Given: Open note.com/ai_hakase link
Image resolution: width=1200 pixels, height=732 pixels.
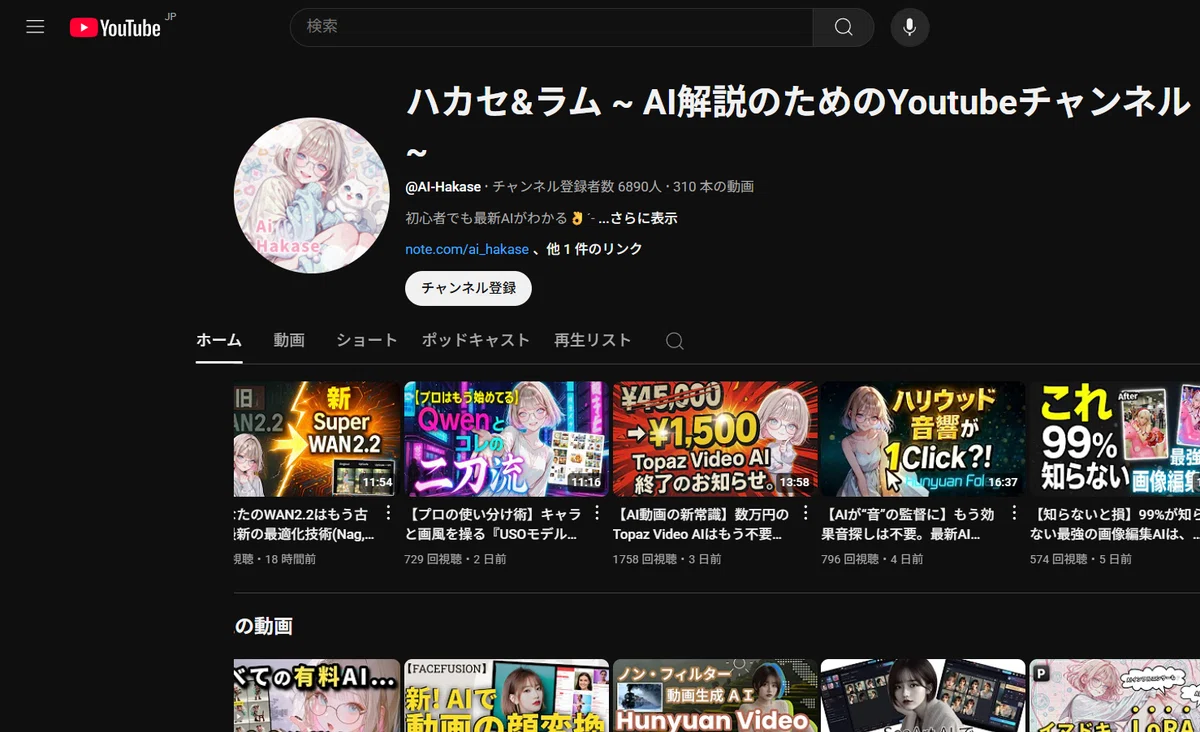Looking at the screenshot, I should tap(467, 249).
